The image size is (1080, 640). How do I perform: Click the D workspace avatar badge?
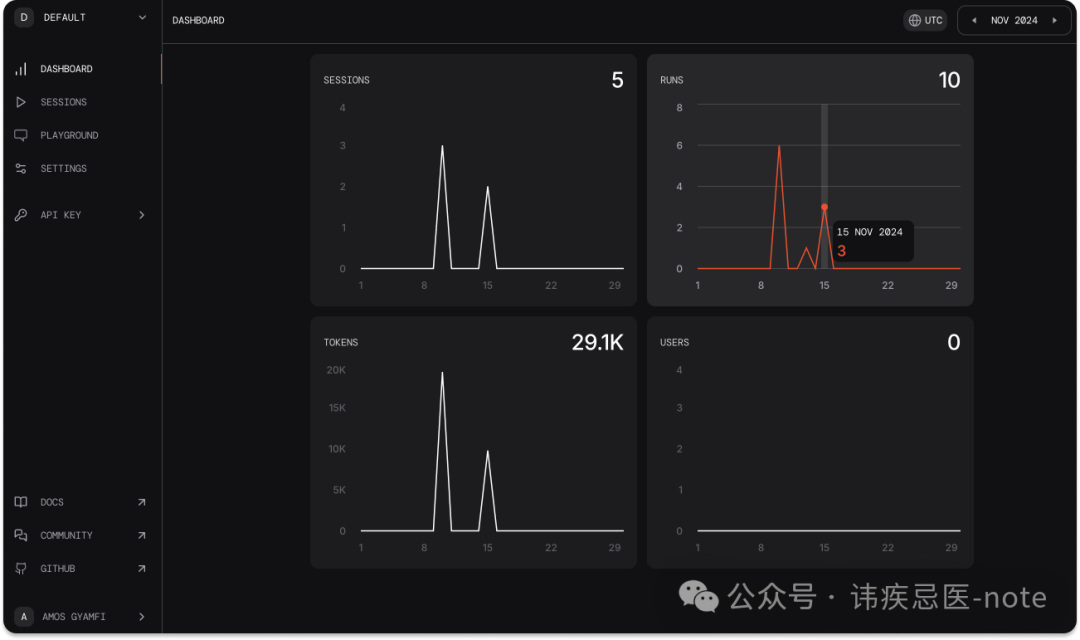pos(24,17)
